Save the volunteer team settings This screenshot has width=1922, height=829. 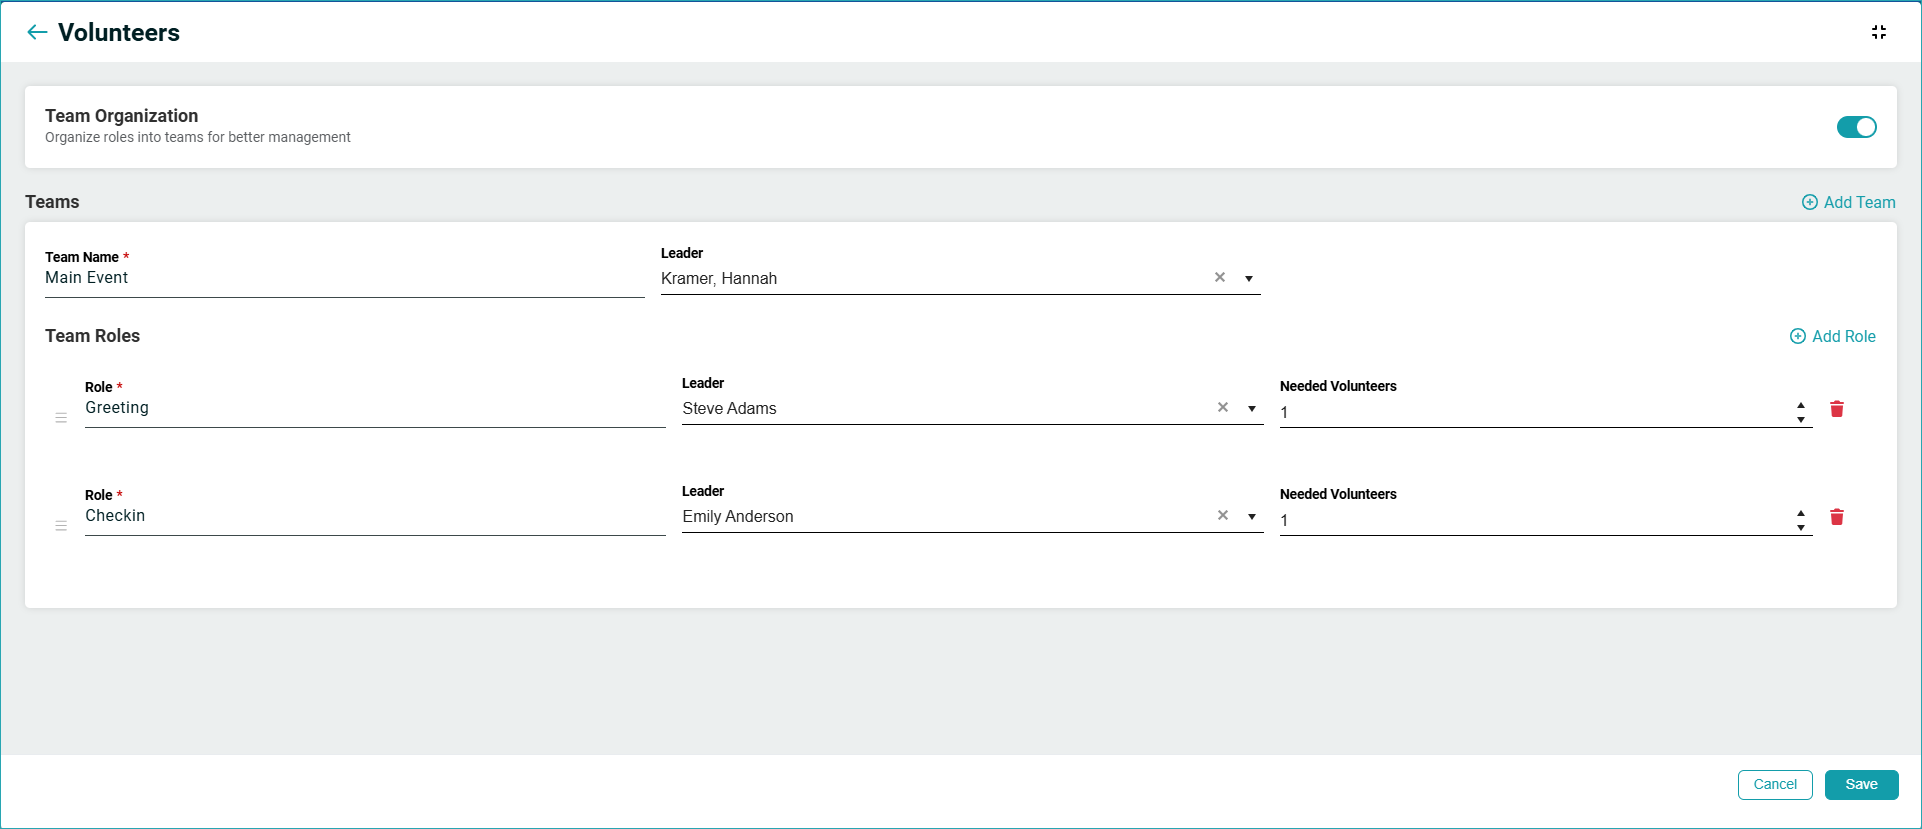[x=1861, y=785]
